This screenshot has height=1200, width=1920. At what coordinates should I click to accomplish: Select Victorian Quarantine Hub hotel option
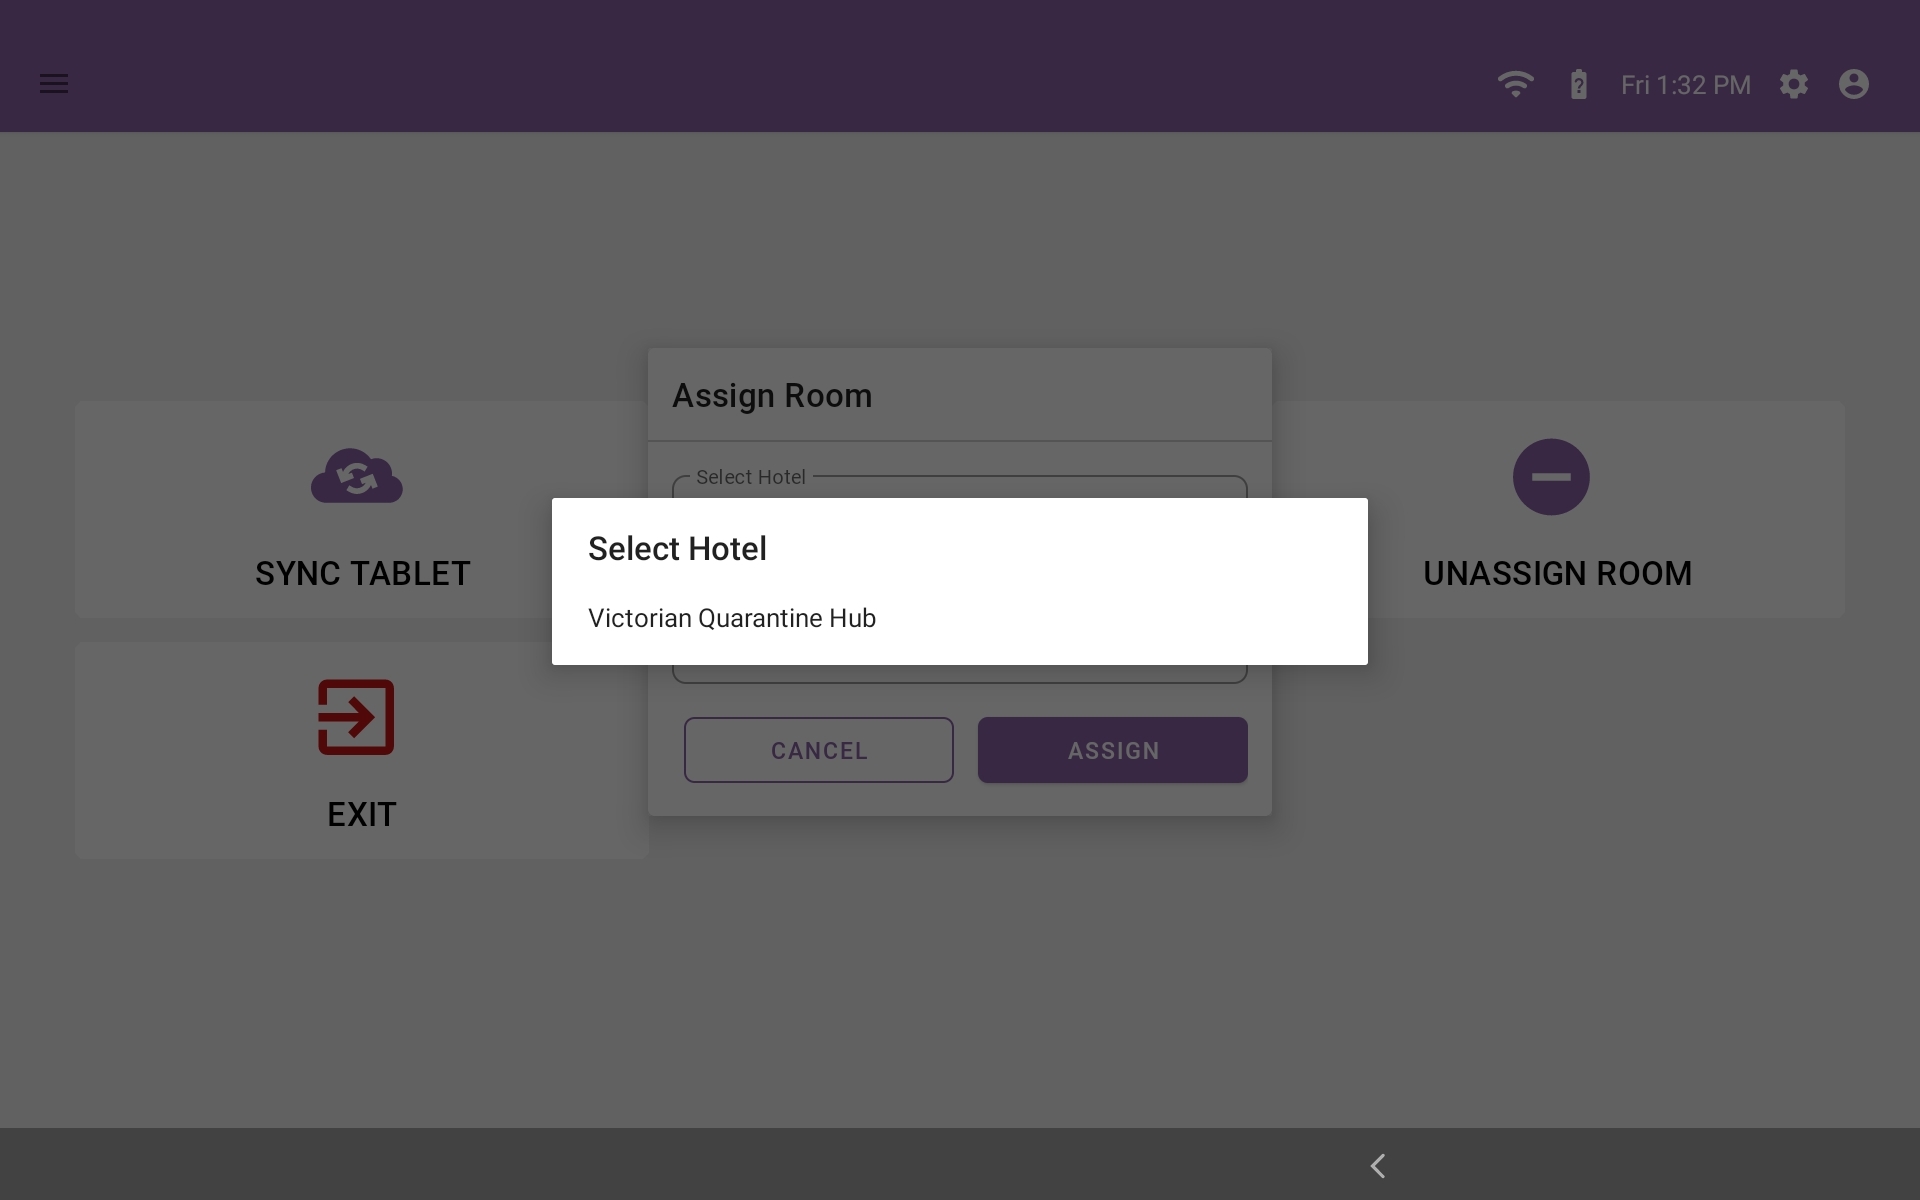(731, 618)
